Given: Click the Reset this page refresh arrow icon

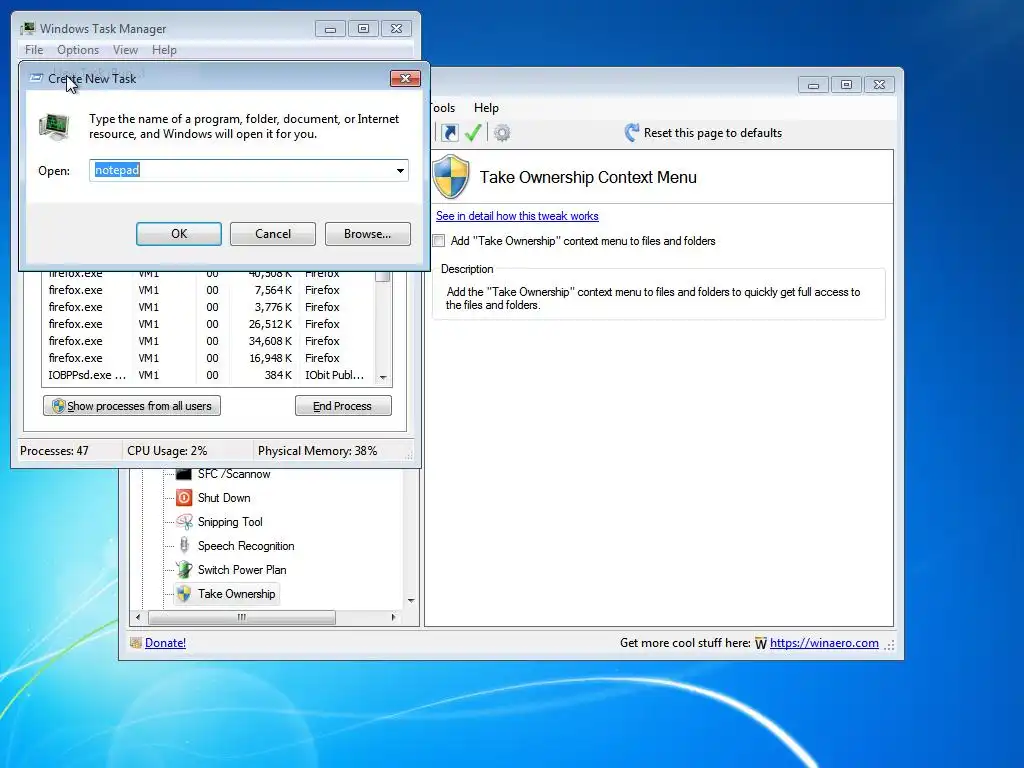Looking at the screenshot, I should (x=632, y=133).
